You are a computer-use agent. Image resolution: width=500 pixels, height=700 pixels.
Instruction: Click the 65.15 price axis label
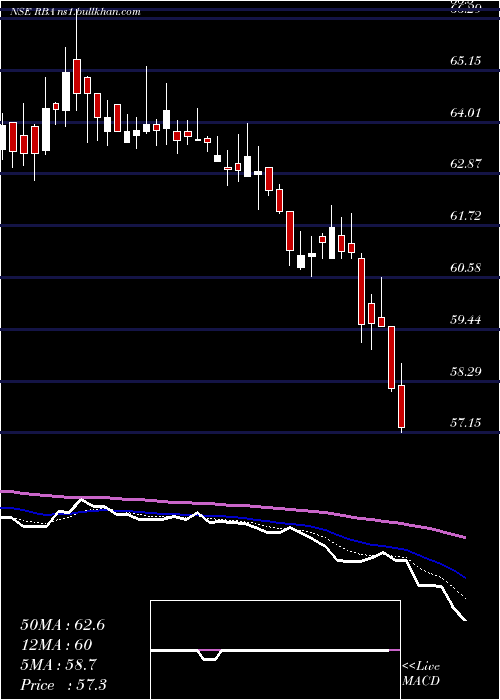point(466,60)
